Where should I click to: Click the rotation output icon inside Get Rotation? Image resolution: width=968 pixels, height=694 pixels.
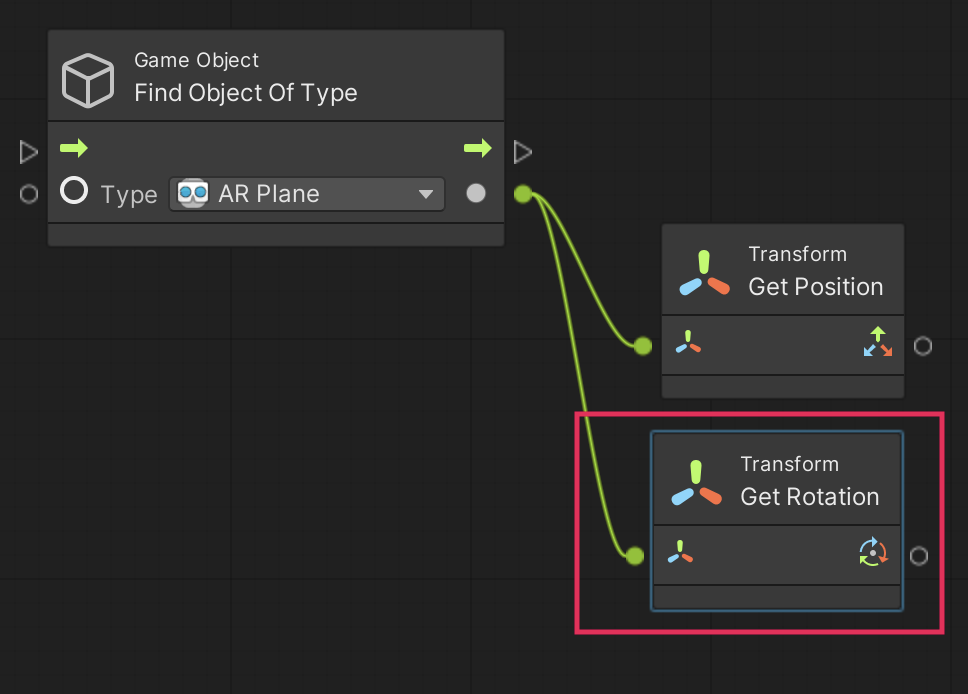(873, 552)
